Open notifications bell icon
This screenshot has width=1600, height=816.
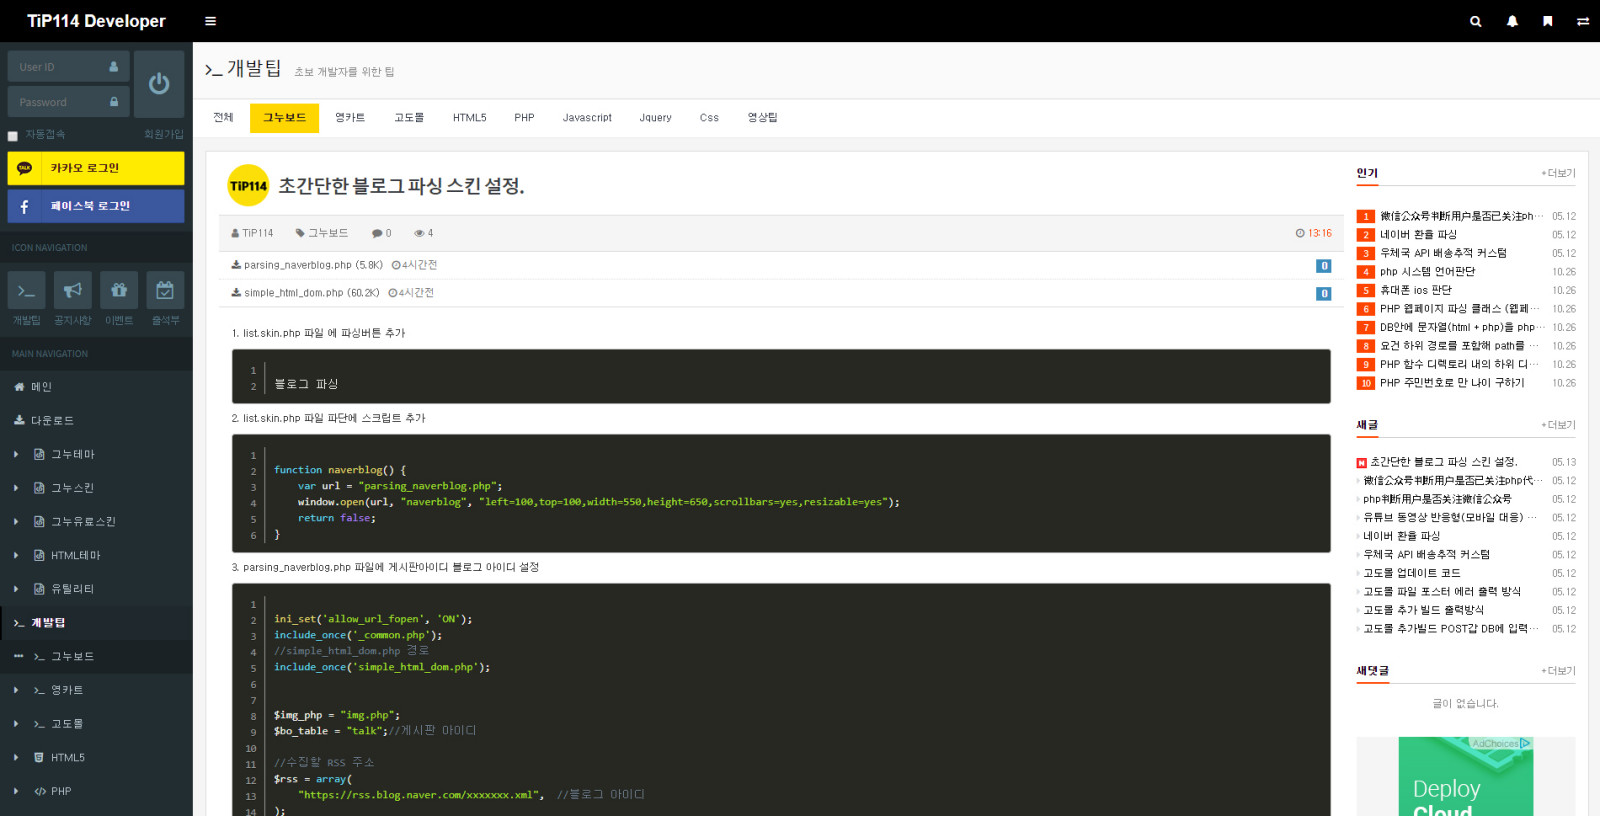coord(1512,21)
